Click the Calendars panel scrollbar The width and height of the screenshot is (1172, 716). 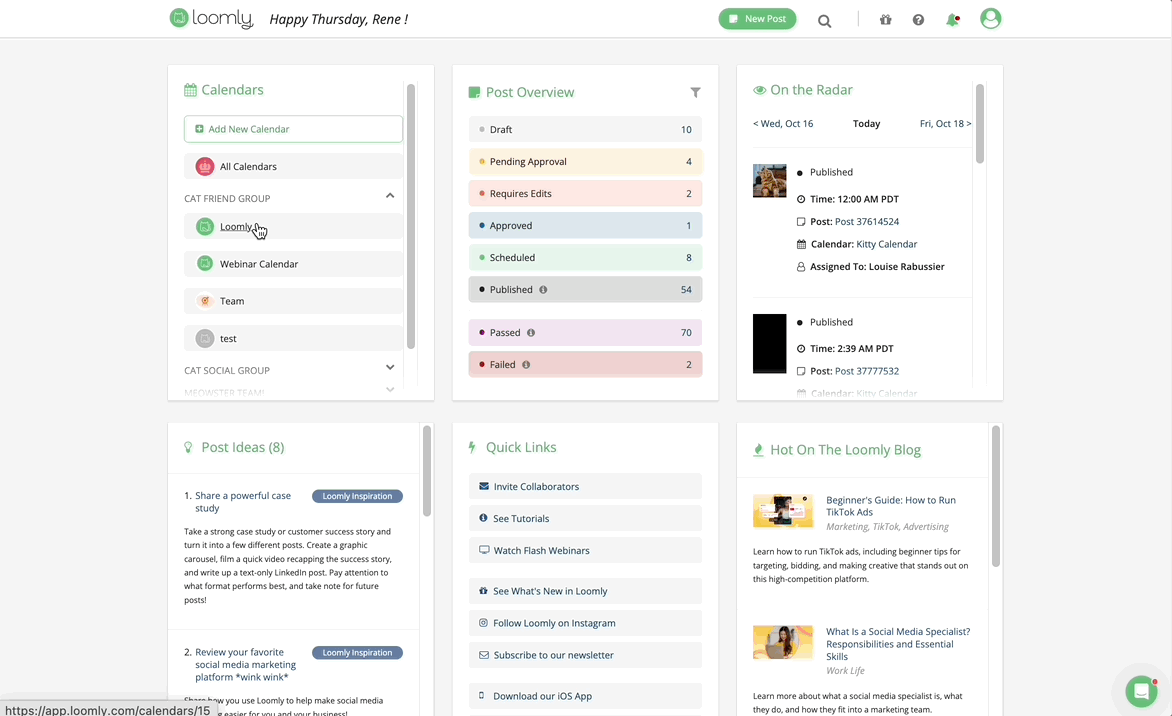(x=411, y=215)
